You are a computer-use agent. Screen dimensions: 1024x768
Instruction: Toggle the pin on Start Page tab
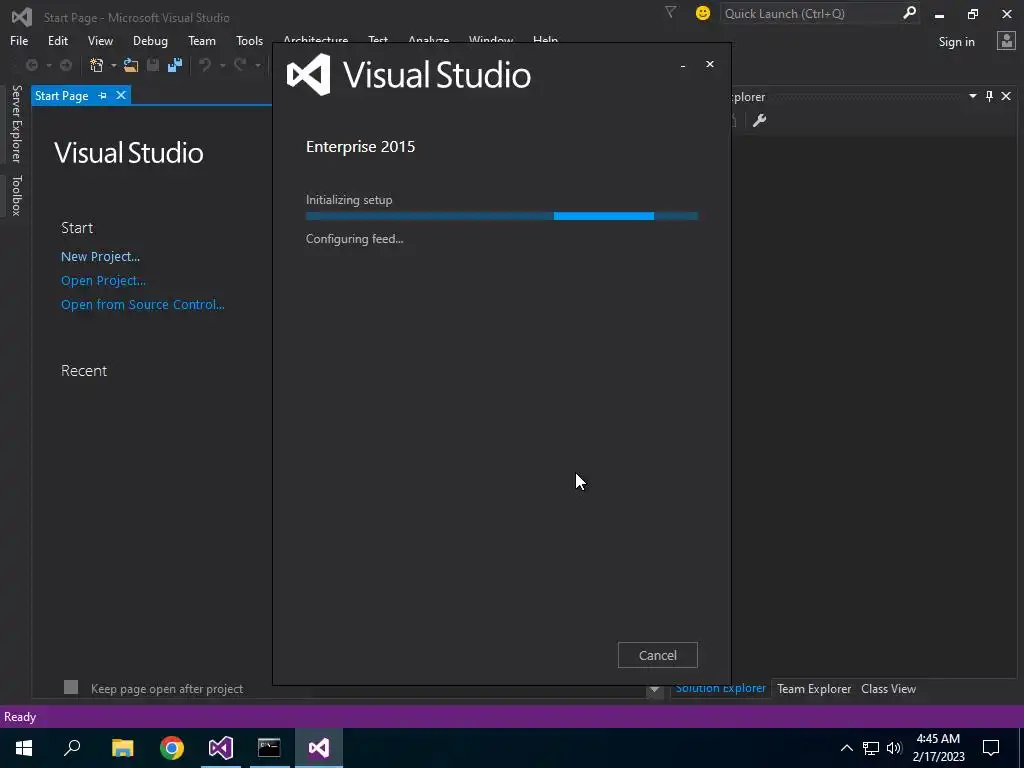coord(103,95)
